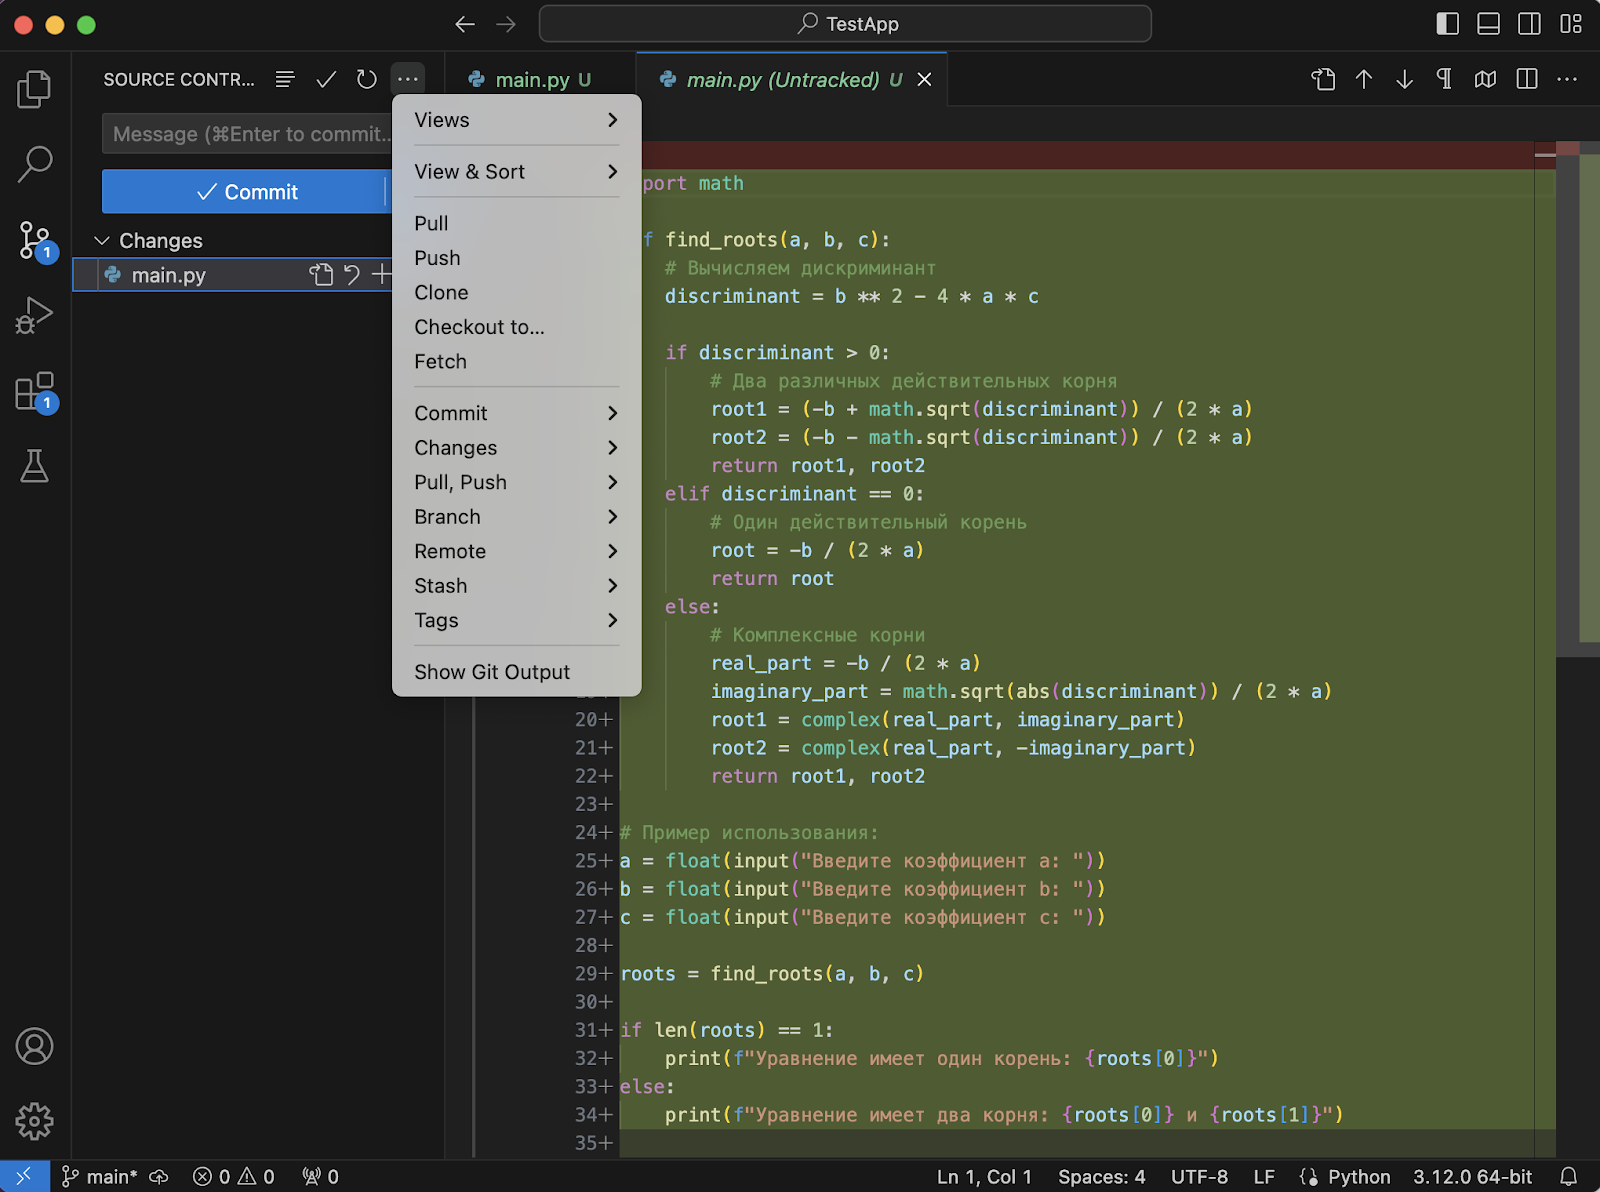Select Push from the menu
This screenshot has width=1600, height=1192.
pyautogui.click(x=516, y=258)
